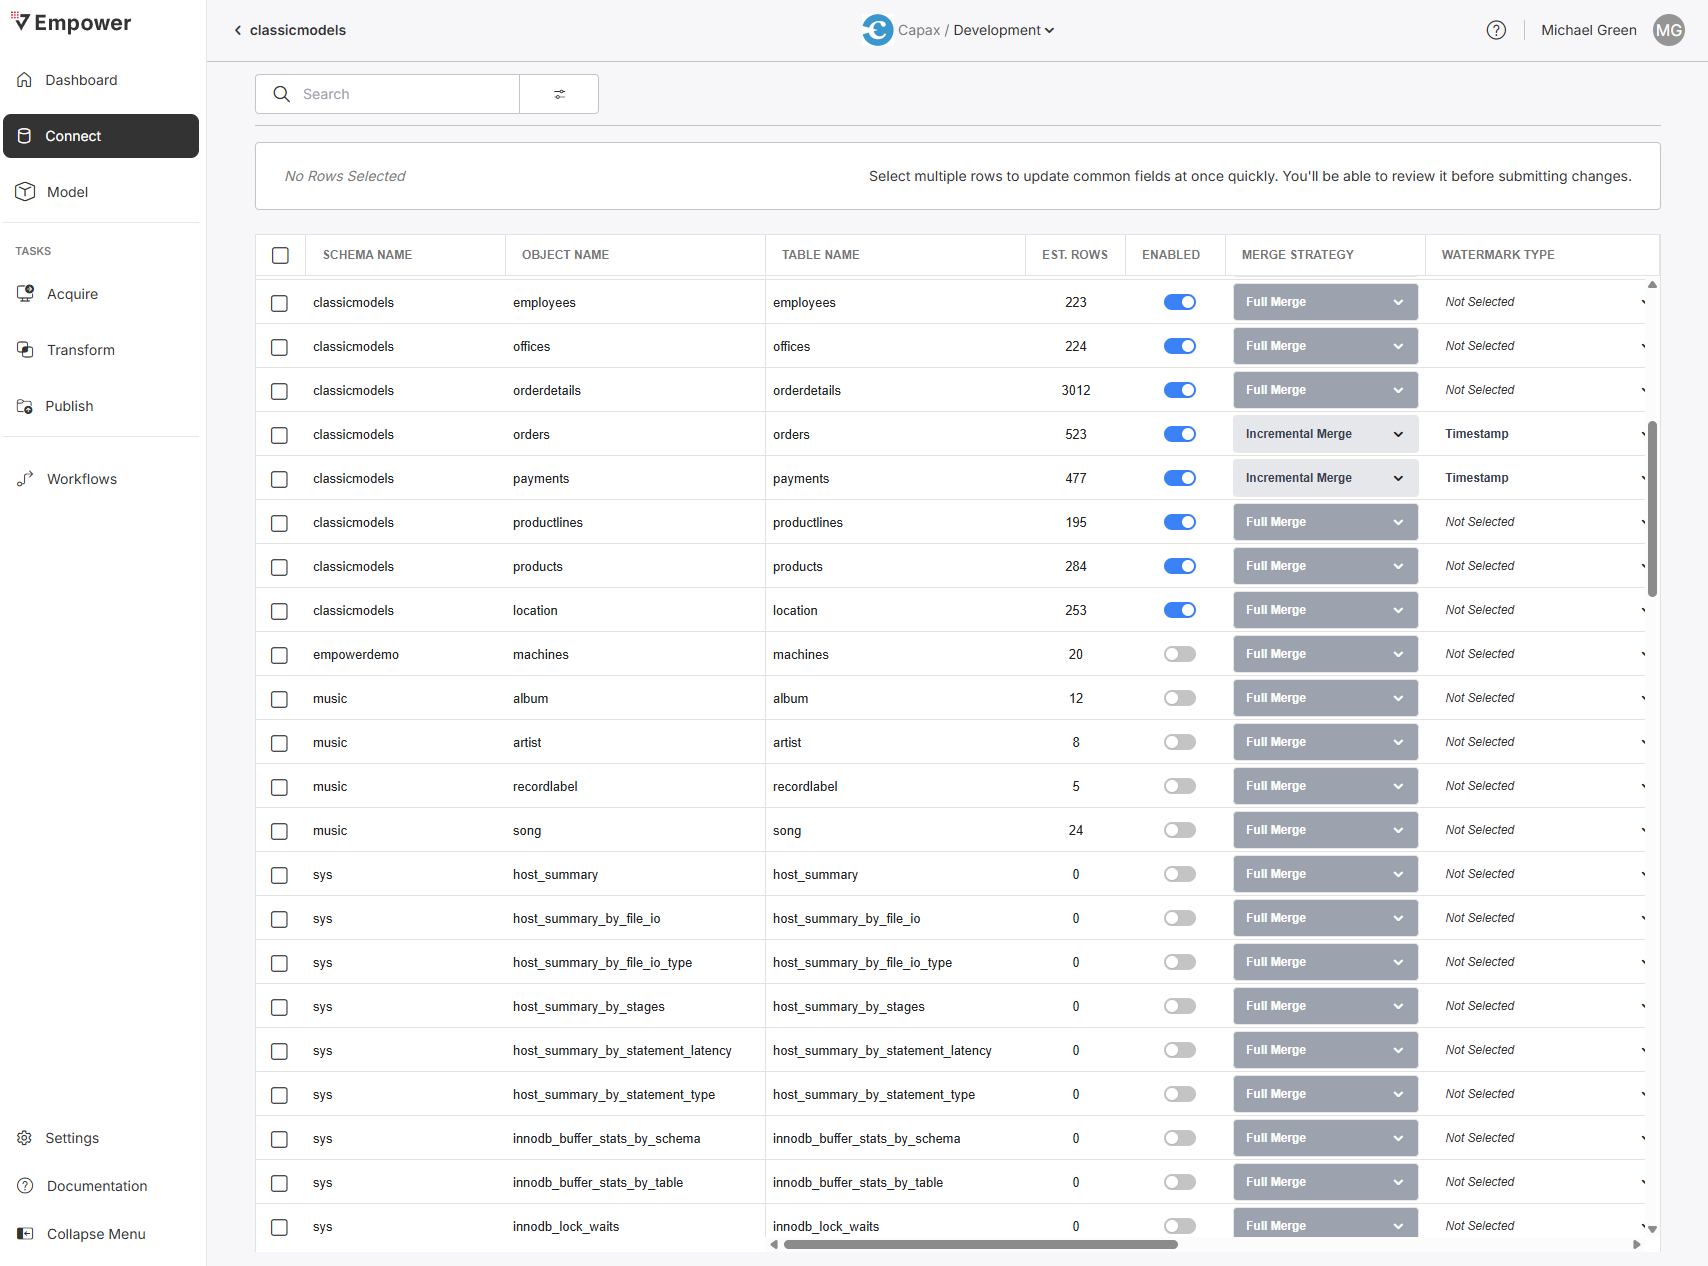The width and height of the screenshot is (1708, 1266).
Task: Click the Collapse Menu icon
Action: pyautogui.click(x=25, y=1234)
